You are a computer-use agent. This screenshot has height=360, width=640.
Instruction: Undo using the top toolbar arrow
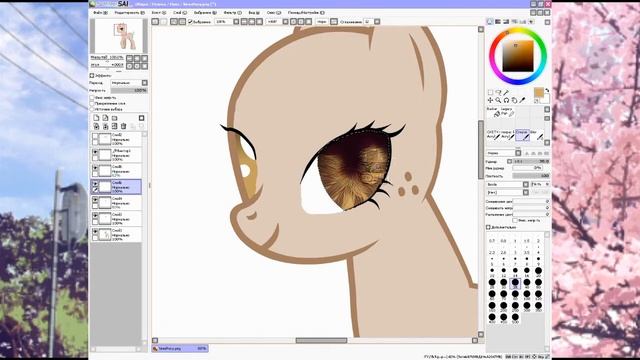(x=156, y=22)
